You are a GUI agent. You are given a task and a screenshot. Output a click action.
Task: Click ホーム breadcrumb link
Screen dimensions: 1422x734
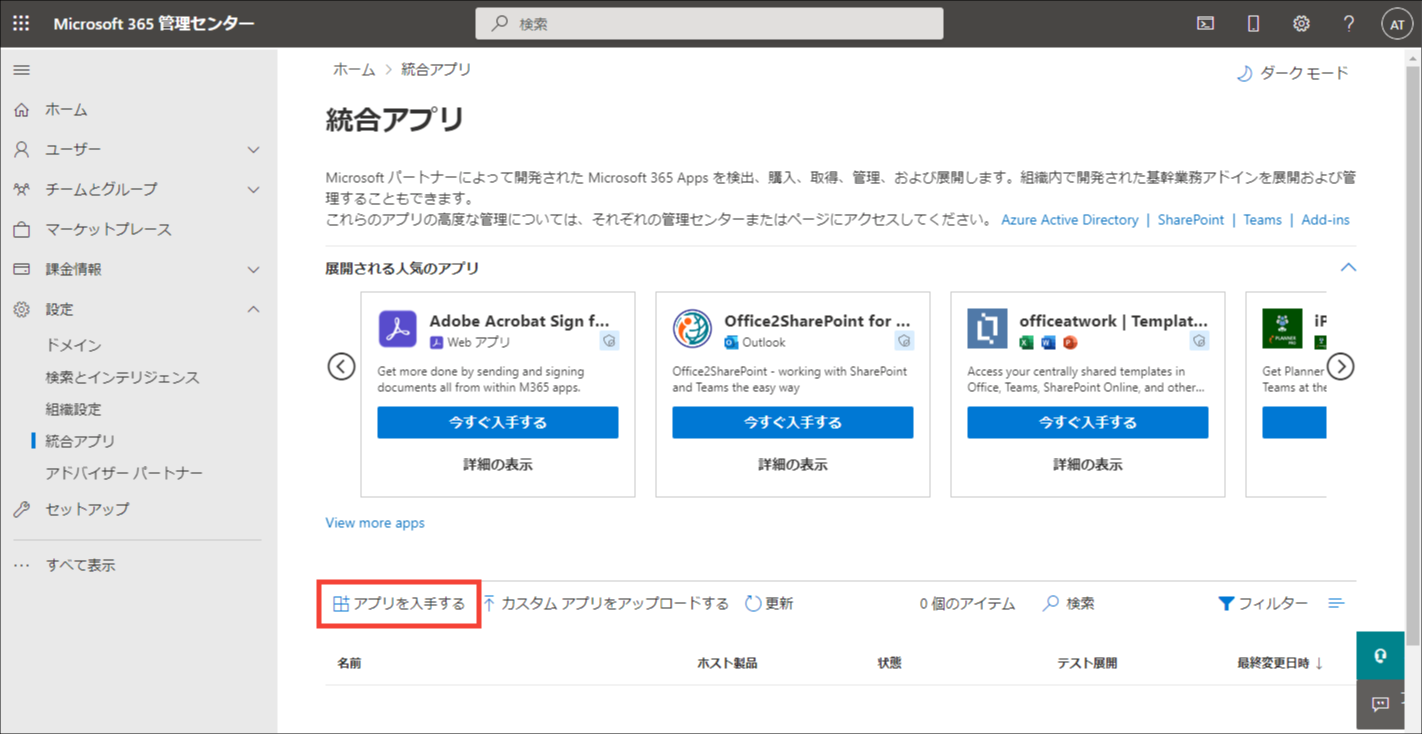pyautogui.click(x=354, y=70)
